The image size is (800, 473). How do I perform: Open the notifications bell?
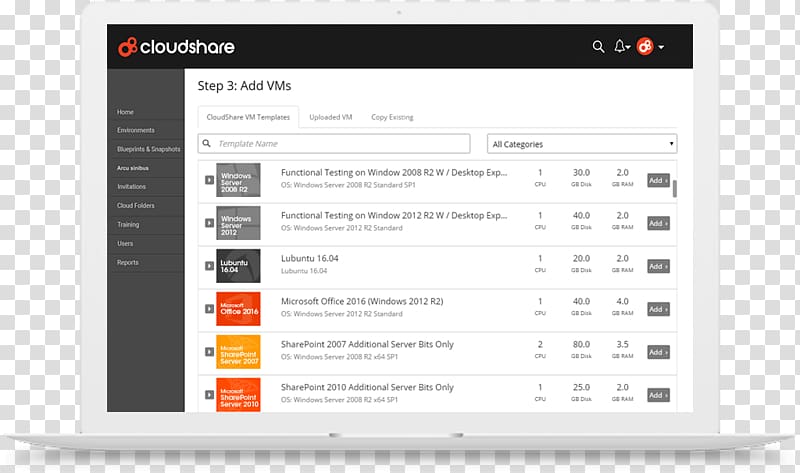(x=620, y=46)
